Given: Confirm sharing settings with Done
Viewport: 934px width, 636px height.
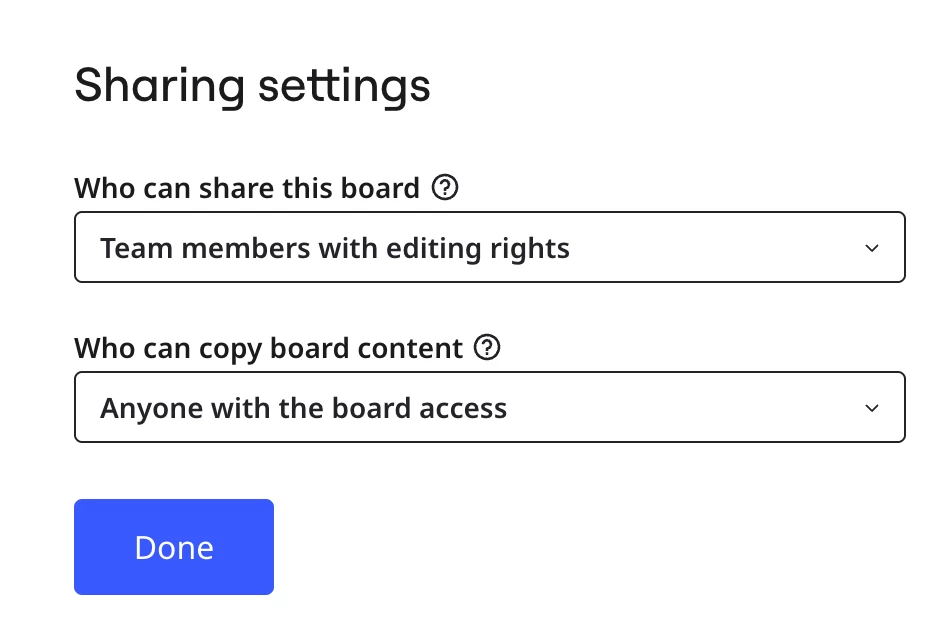Looking at the screenshot, I should [174, 547].
